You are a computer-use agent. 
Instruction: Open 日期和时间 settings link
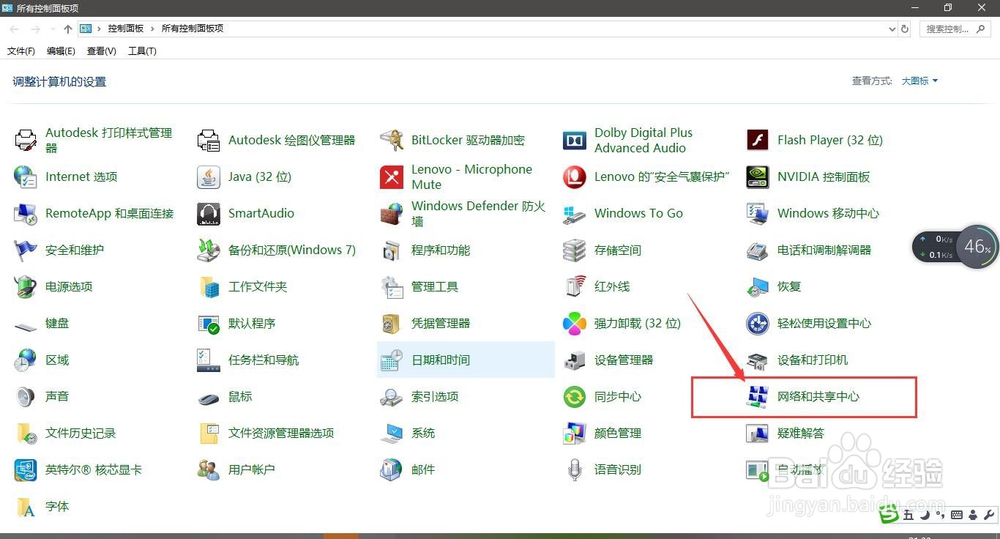pyautogui.click(x=441, y=360)
